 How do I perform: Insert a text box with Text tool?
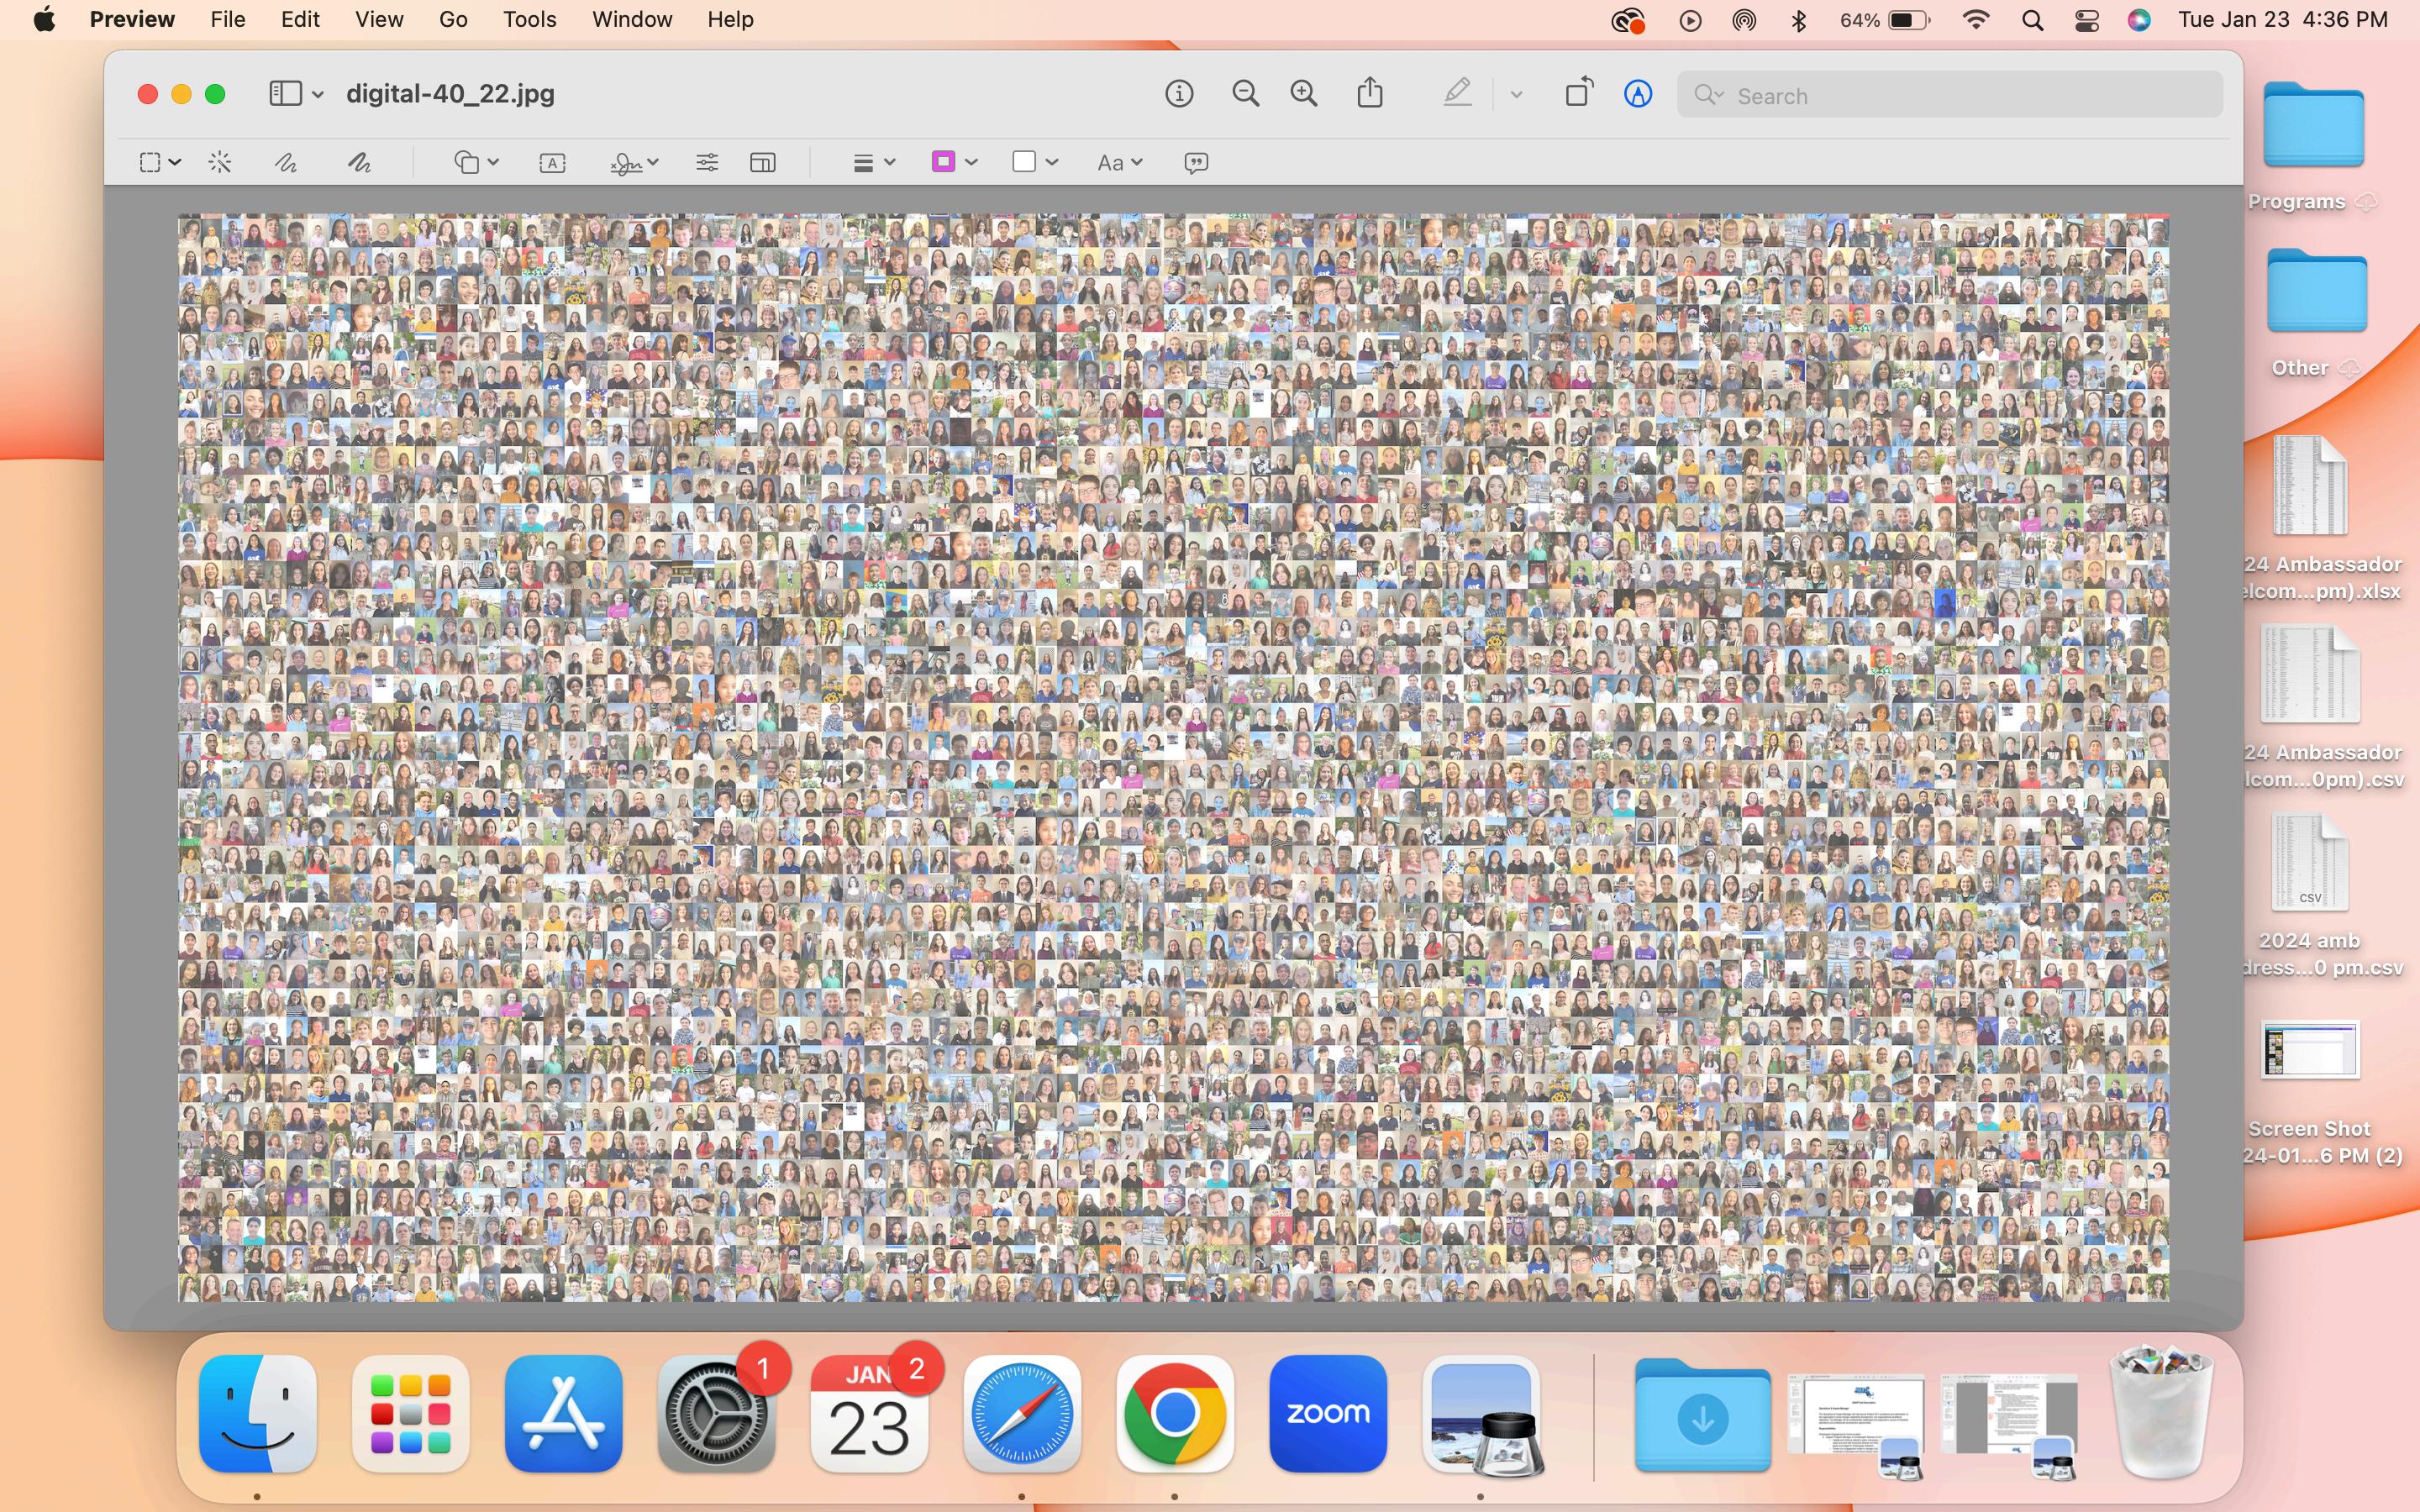[x=552, y=162]
